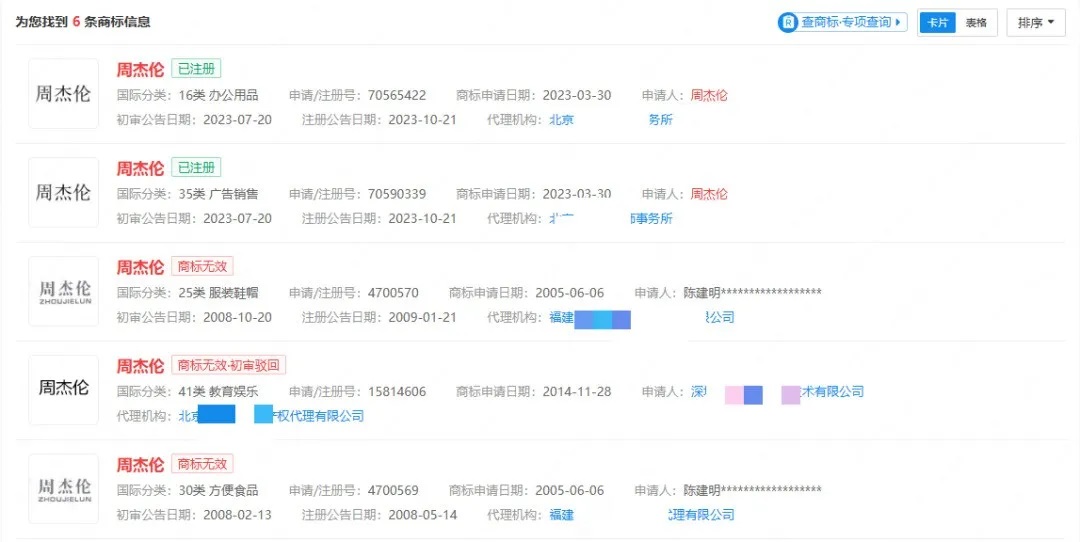
Task: Click the 35类 广告销售 classification text
Action: (218, 194)
